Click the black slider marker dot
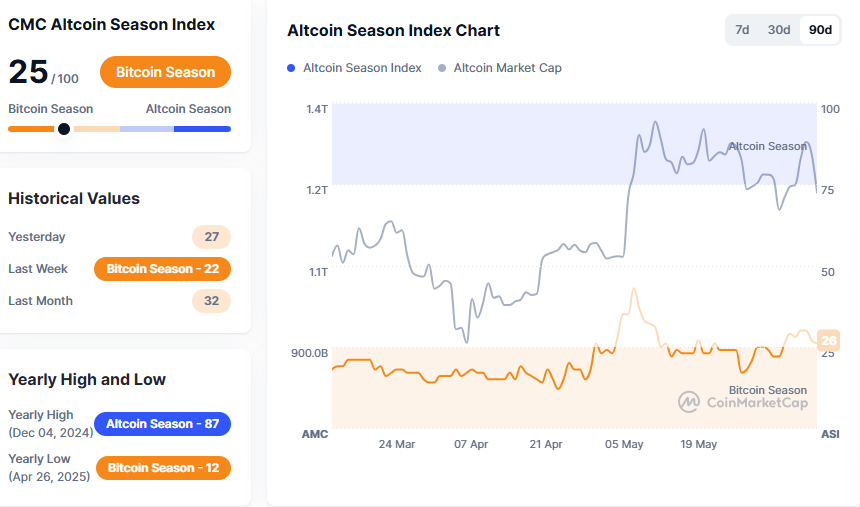860x507 pixels. pos(64,128)
